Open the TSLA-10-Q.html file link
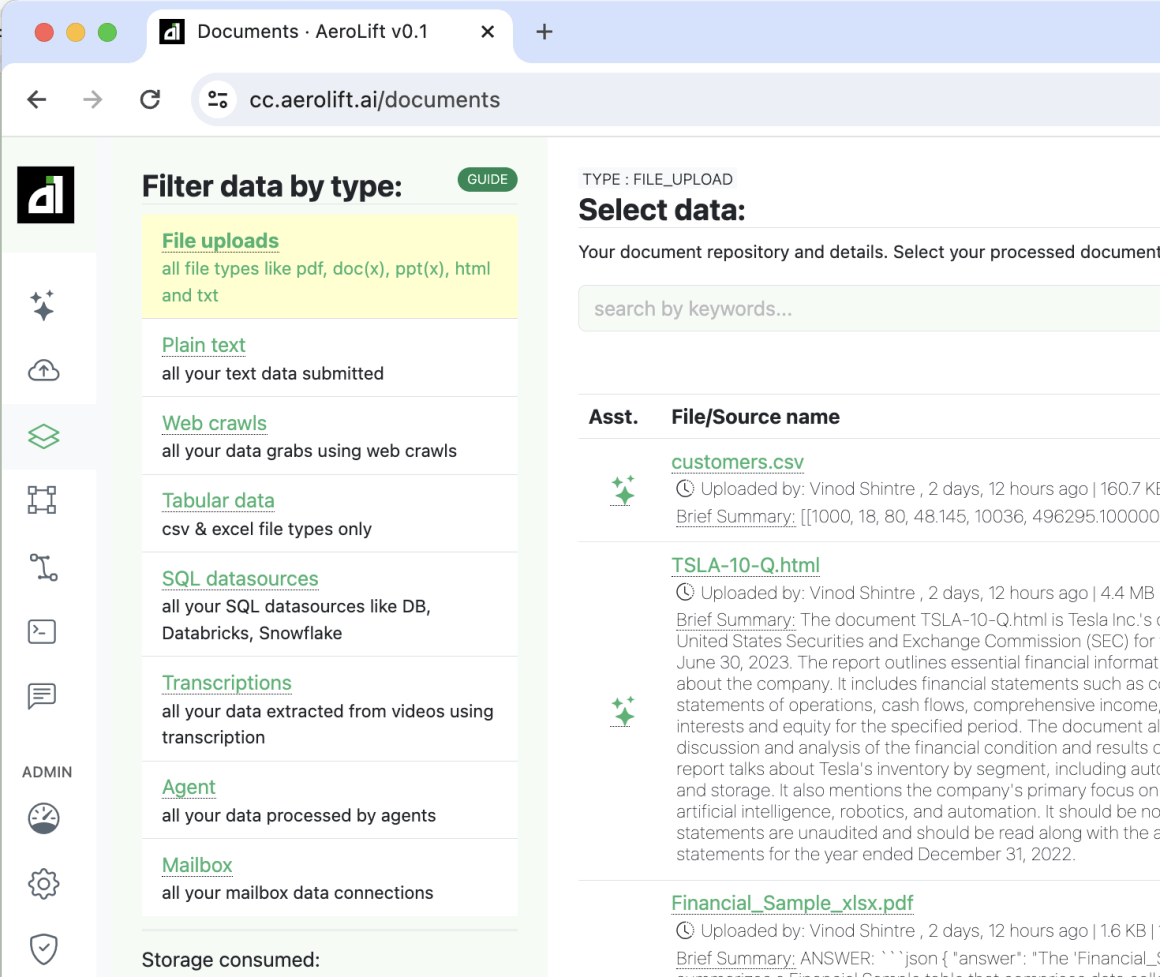The height and width of the screenshot is (977, 1160). 746,566
